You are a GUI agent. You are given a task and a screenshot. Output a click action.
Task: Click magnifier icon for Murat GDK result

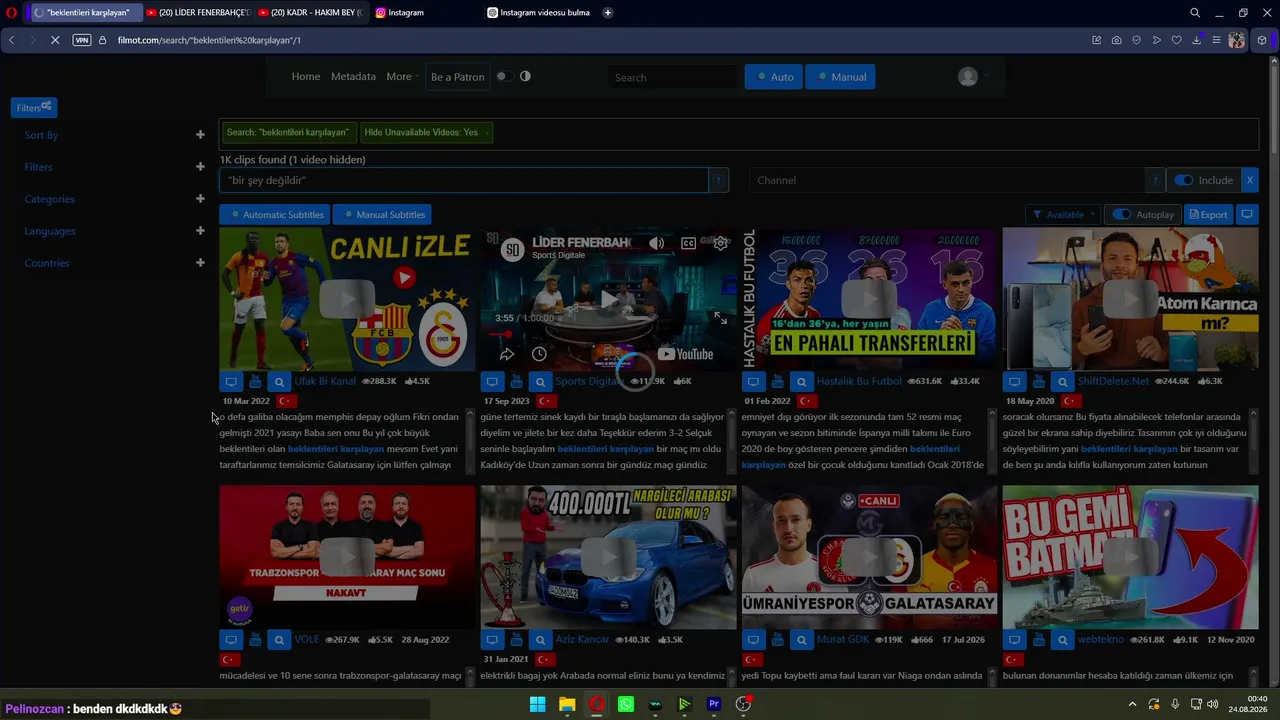[x=801, y=639]
